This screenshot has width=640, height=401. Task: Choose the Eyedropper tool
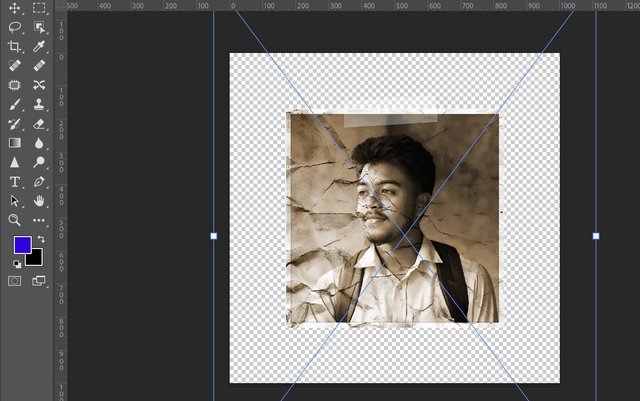(x=39, y=47)
